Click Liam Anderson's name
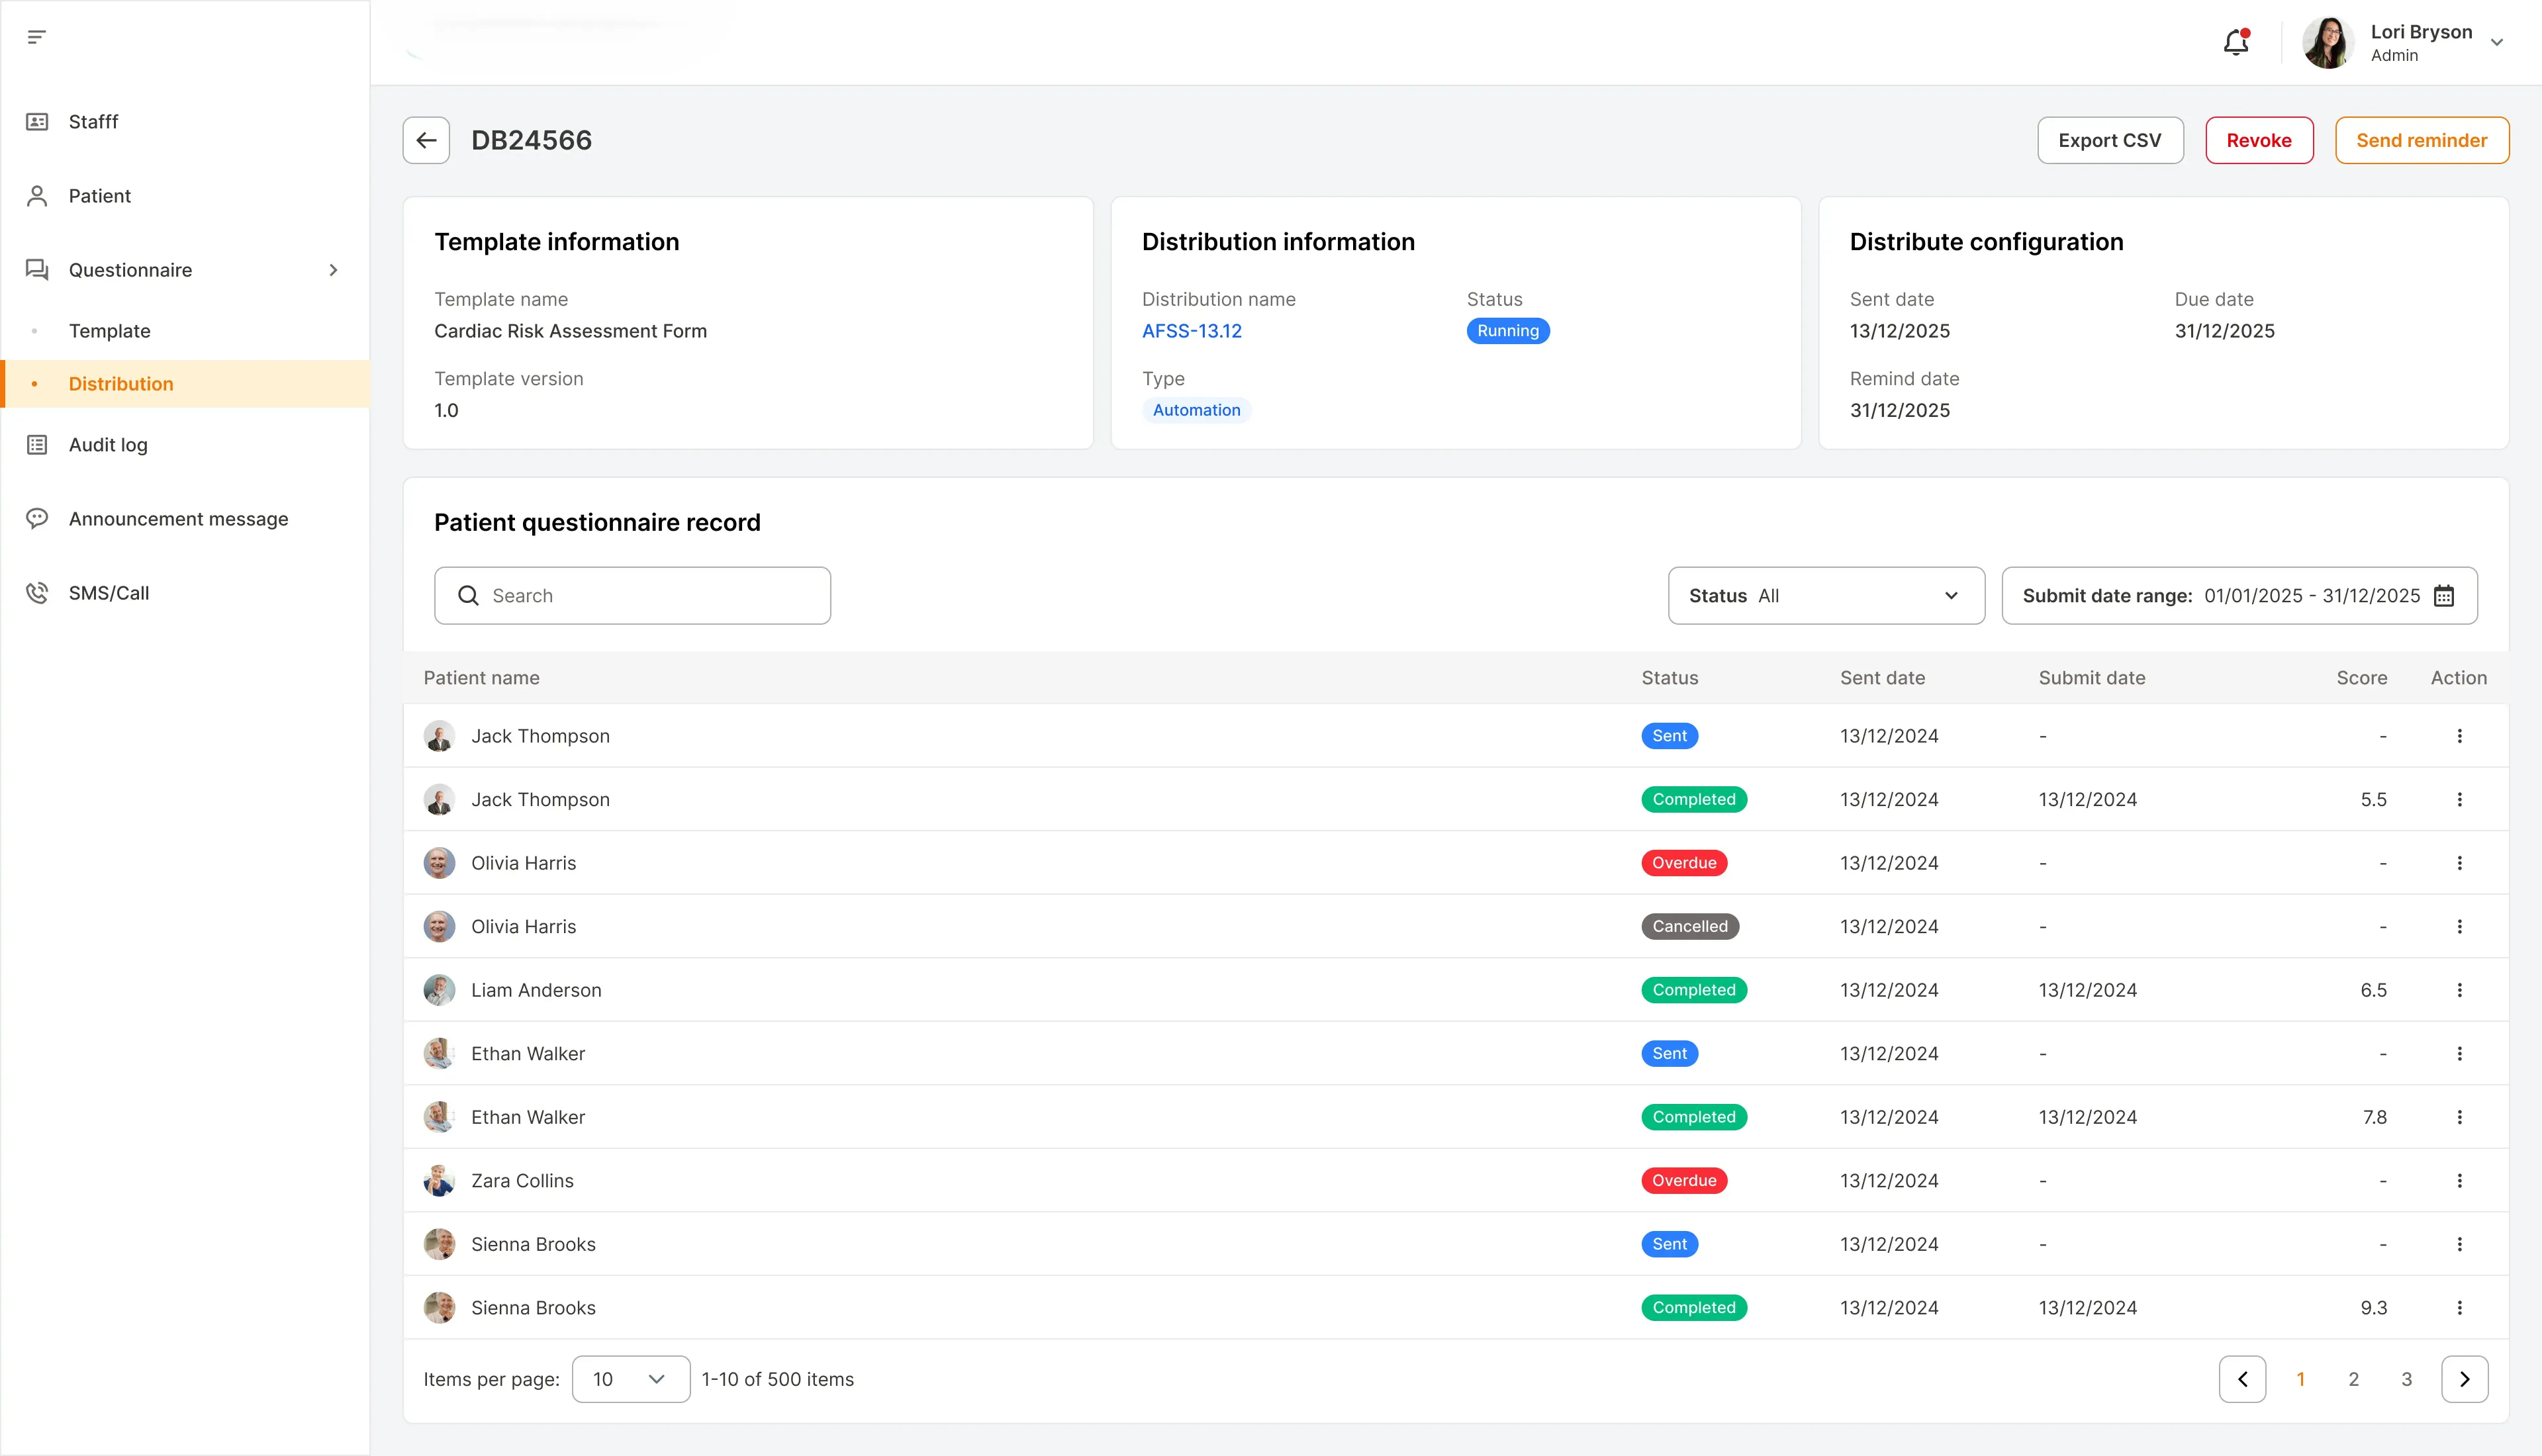2542x1456 pixels. tap(536, 990)
